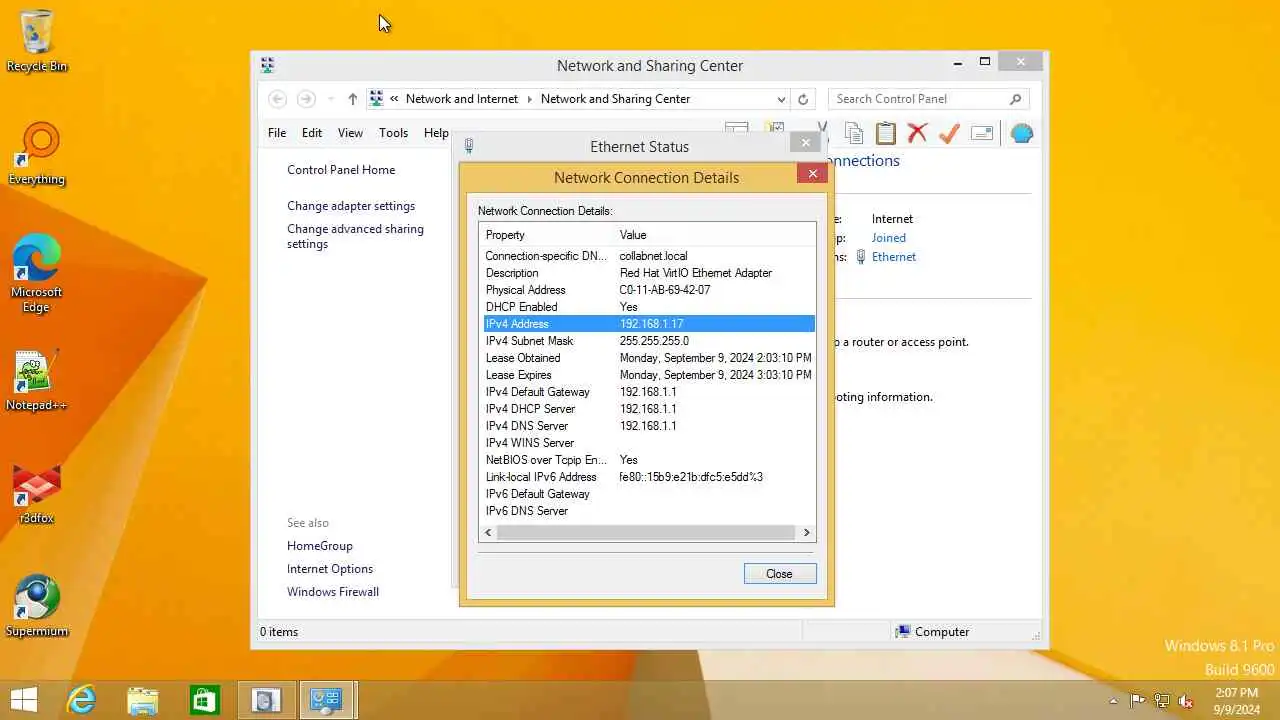Image resolution: width=1280 pixels, height=720 pixels.
Task: Refresh the Network and Sharing Center address bar
Action: pyautogui.click(x=802, y=99)
